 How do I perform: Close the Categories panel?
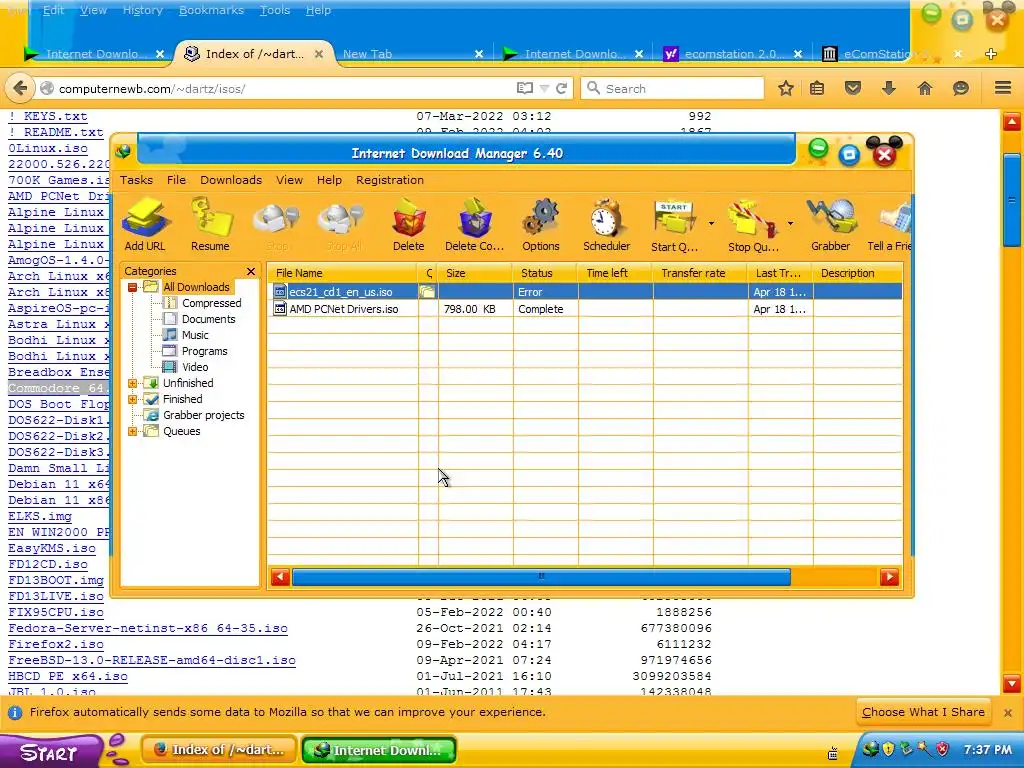[251, 271]
